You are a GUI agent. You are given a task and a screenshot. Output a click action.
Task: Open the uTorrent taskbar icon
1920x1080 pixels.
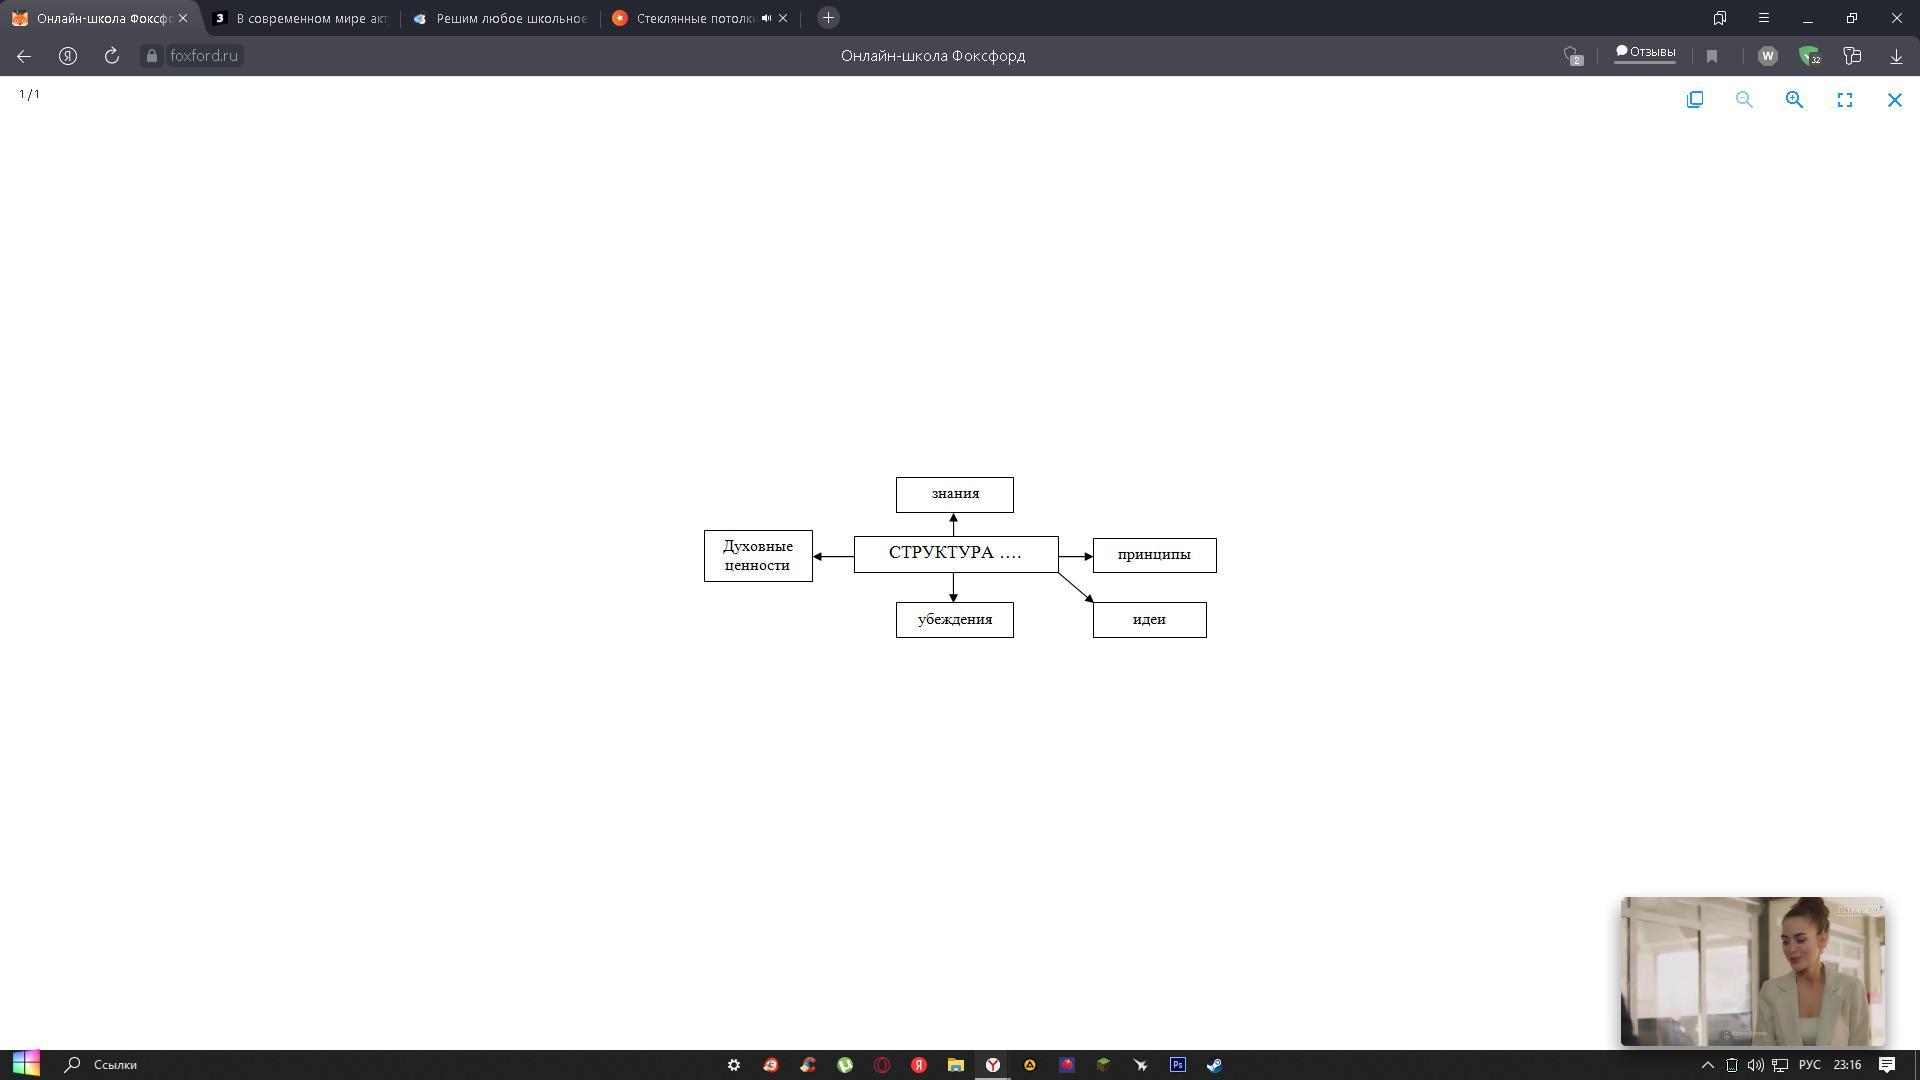tap(845, 1065)
